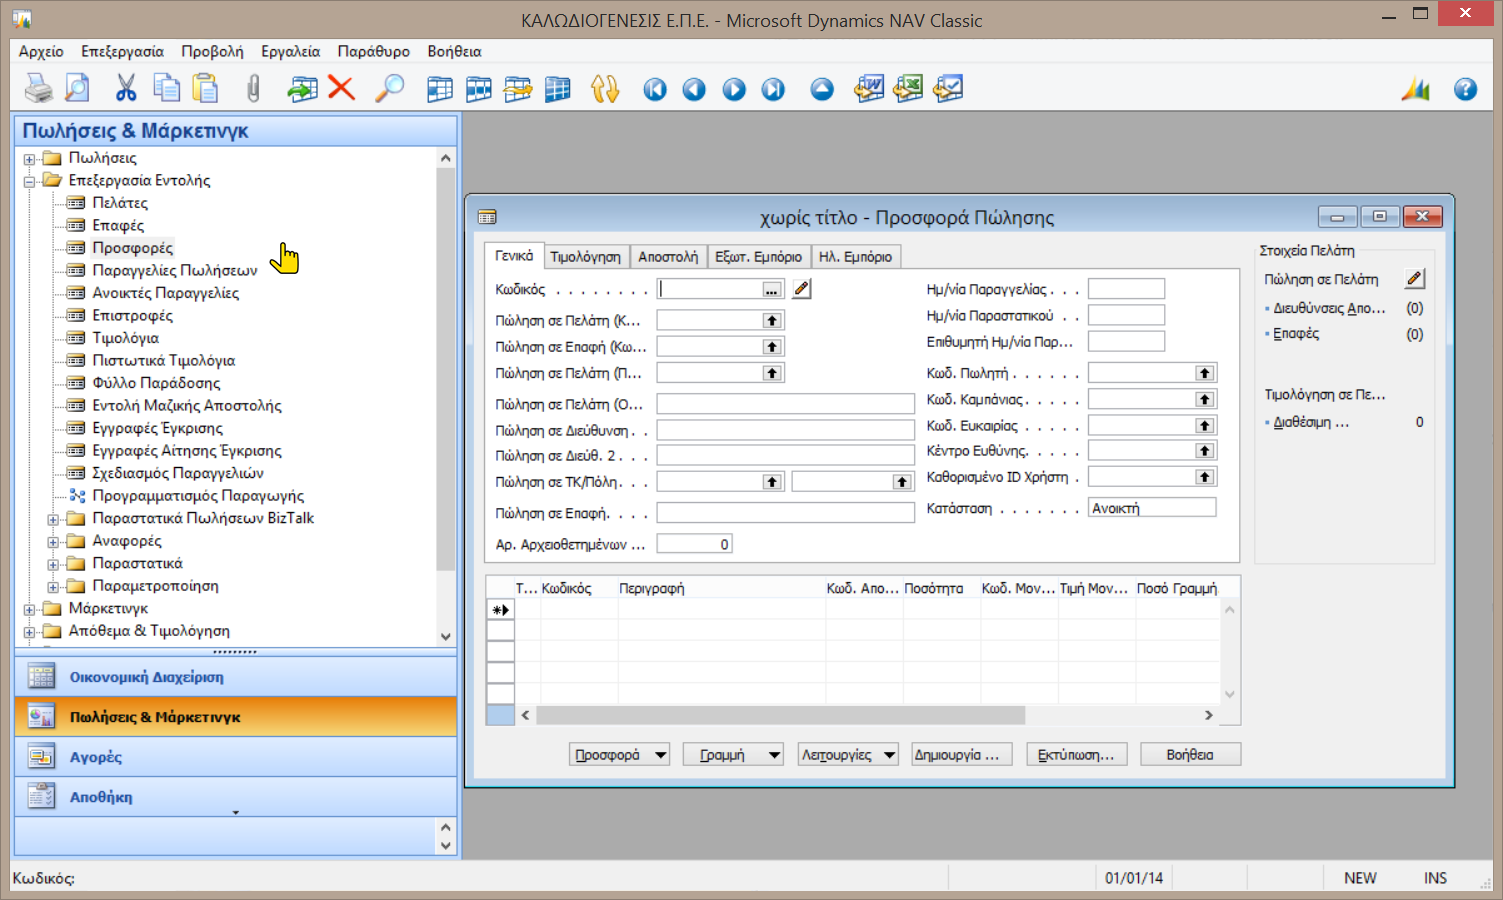Click the Δημιουργία ... button

(x=962, y=755)
